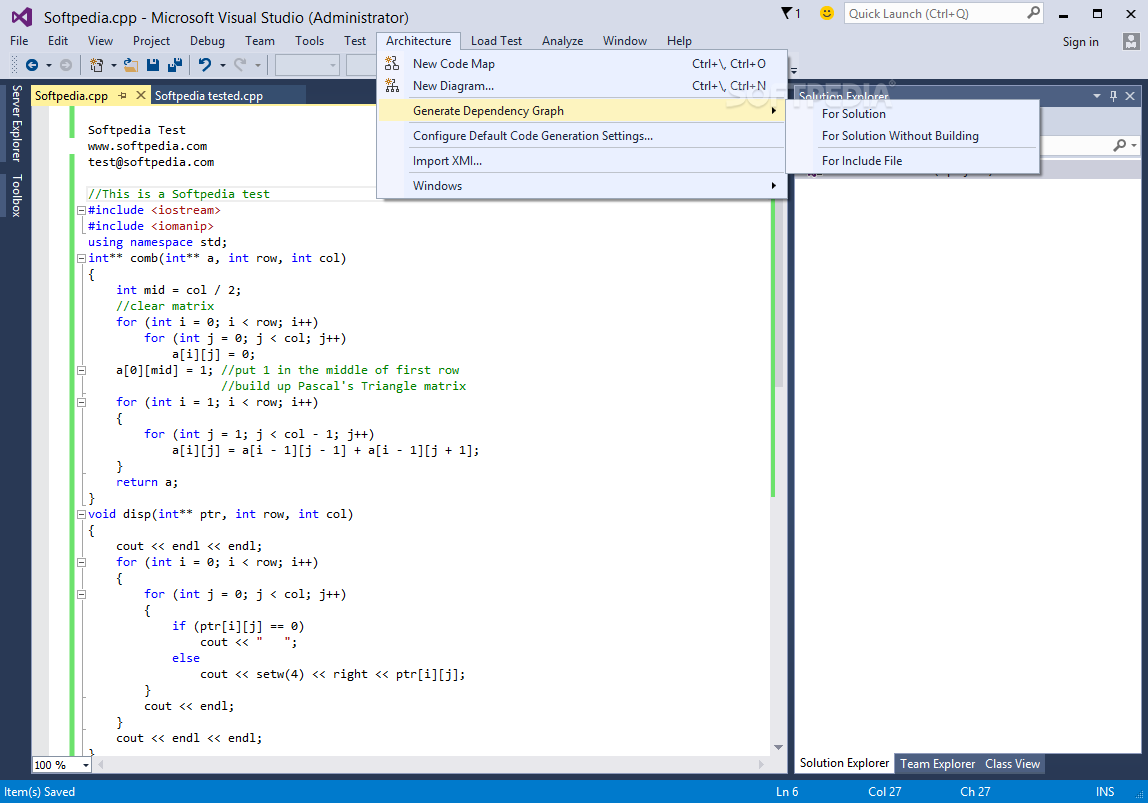Click the Undo arrow icon
The image size is (1148, 803).
point(205,65)
